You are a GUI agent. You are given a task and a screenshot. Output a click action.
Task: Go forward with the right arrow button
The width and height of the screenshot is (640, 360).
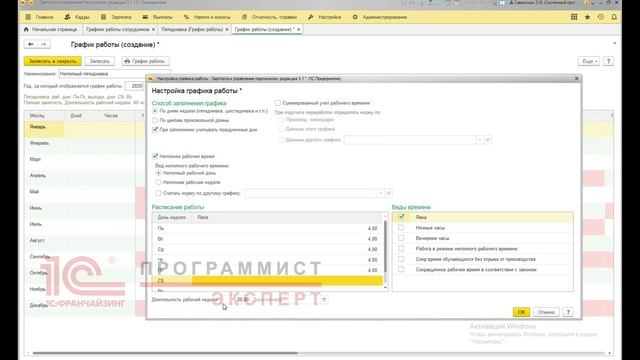click(44, 44)
